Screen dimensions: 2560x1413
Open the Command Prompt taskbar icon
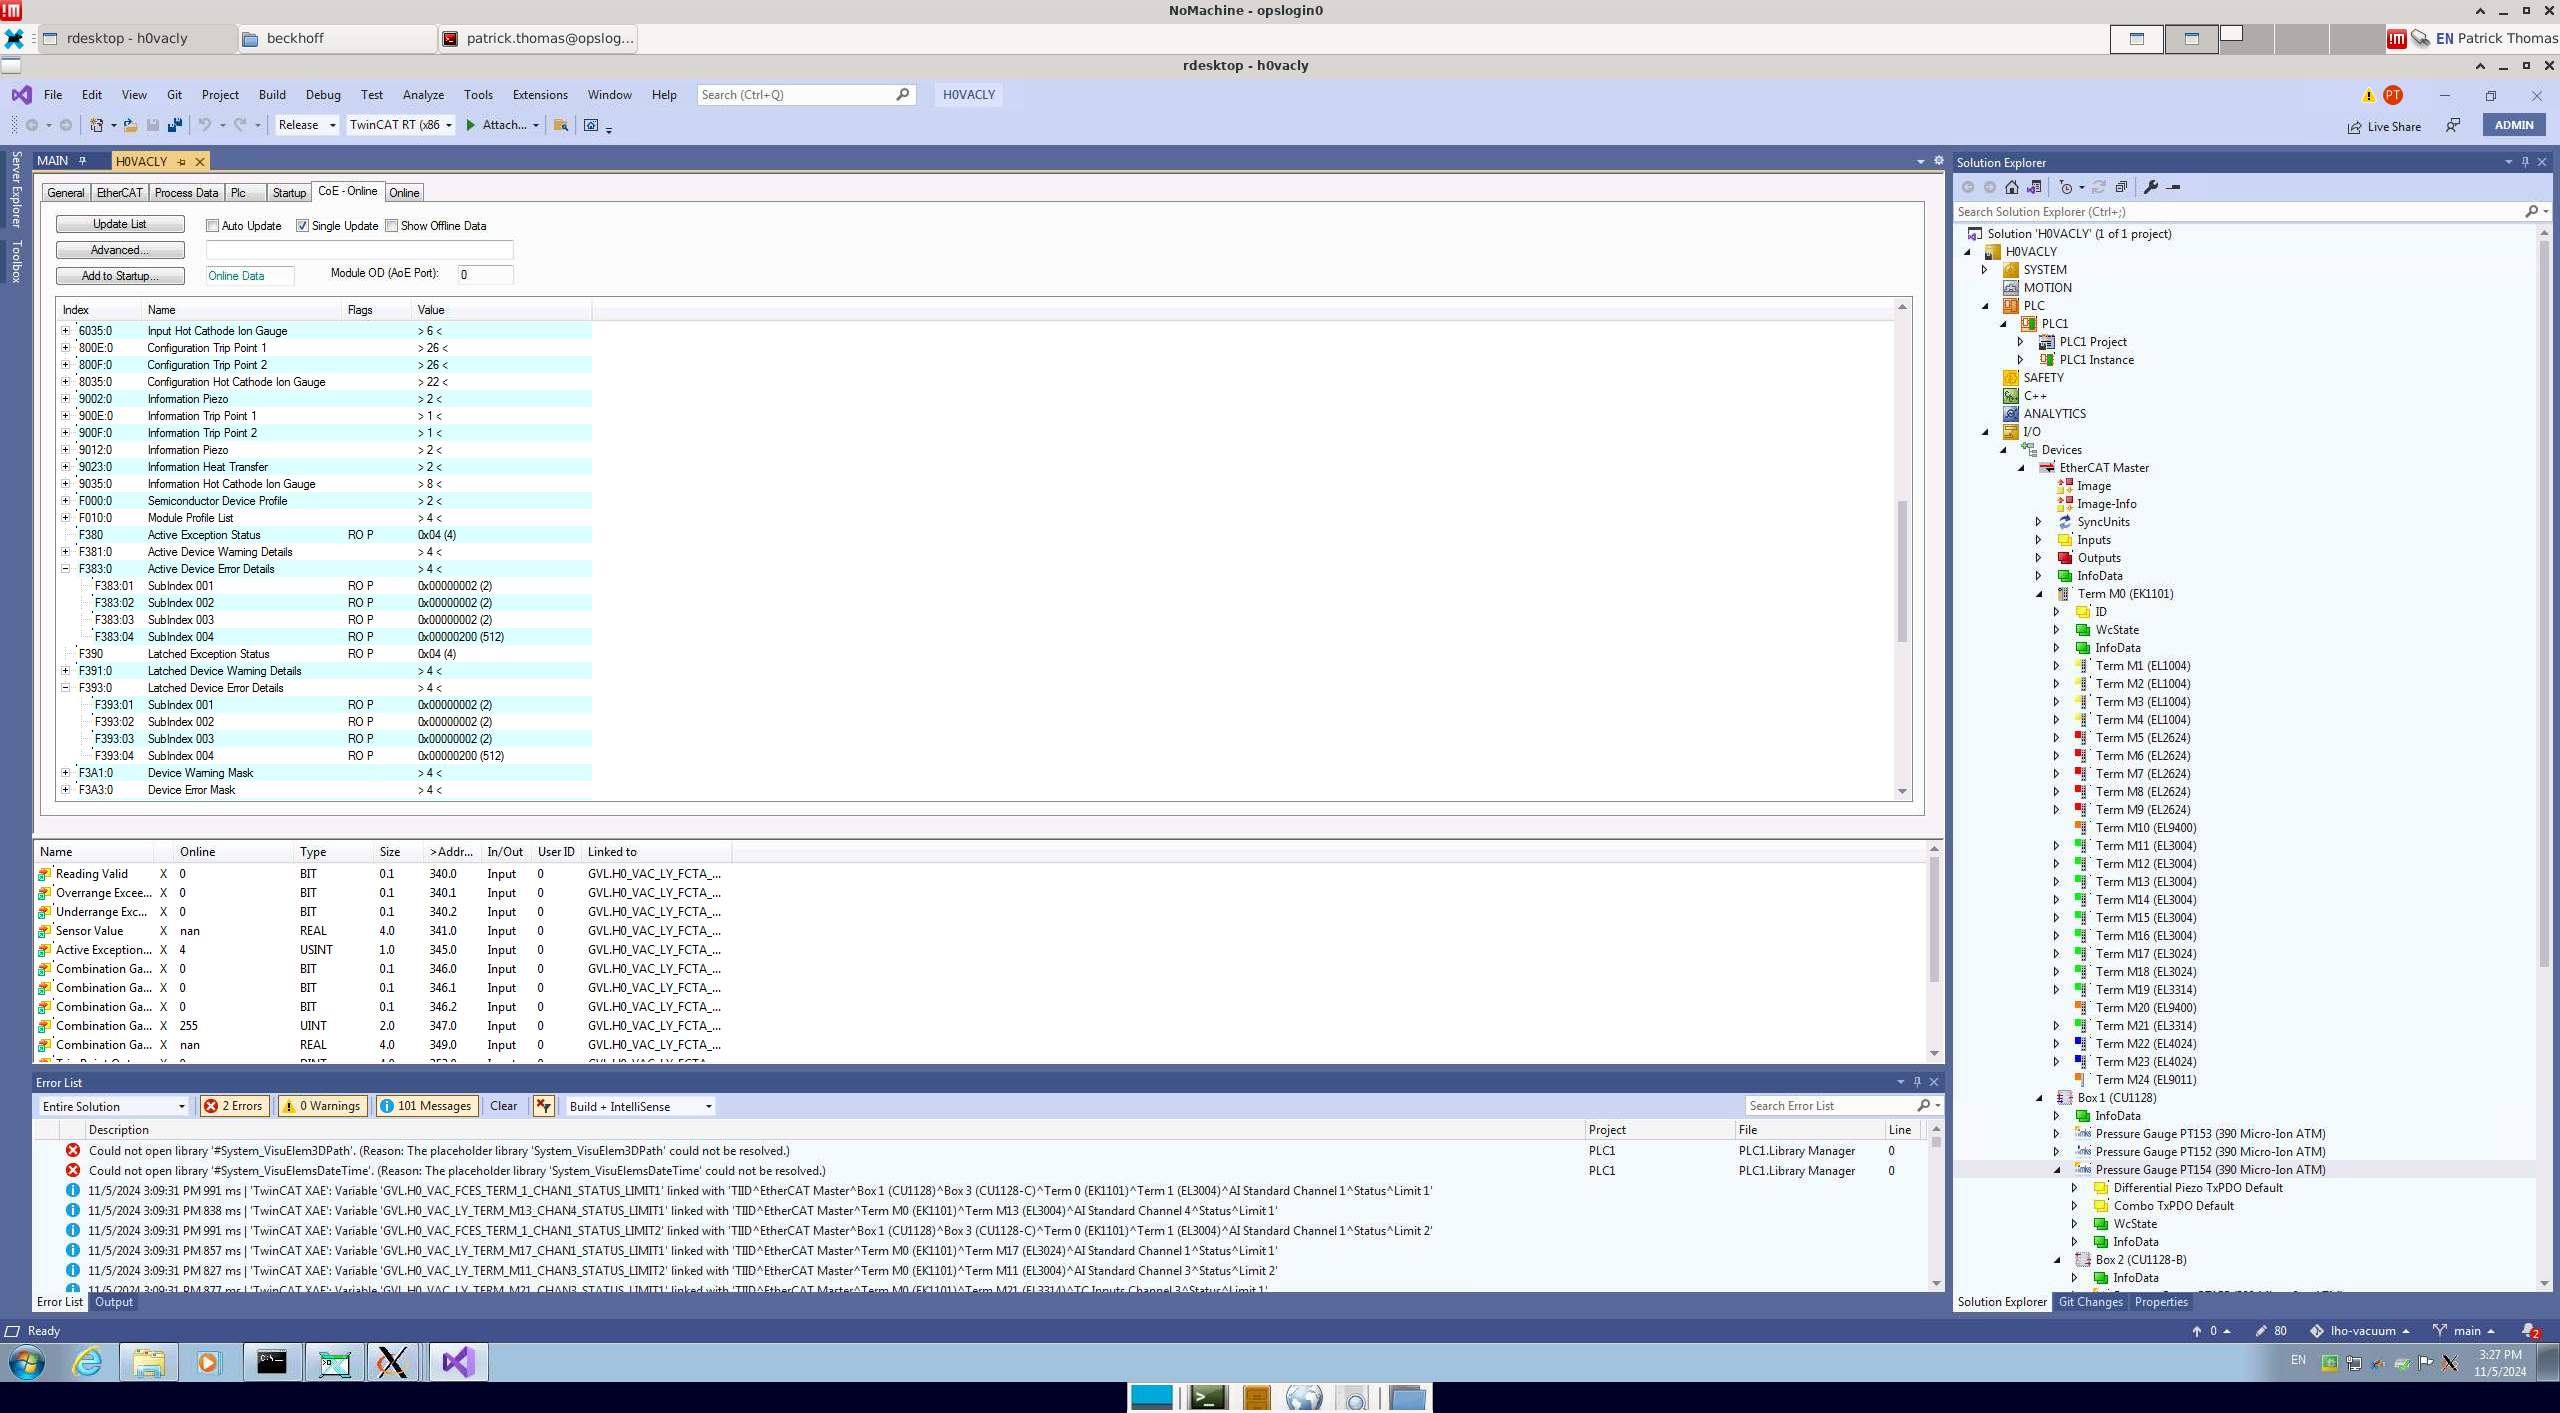coord(272,1362)
